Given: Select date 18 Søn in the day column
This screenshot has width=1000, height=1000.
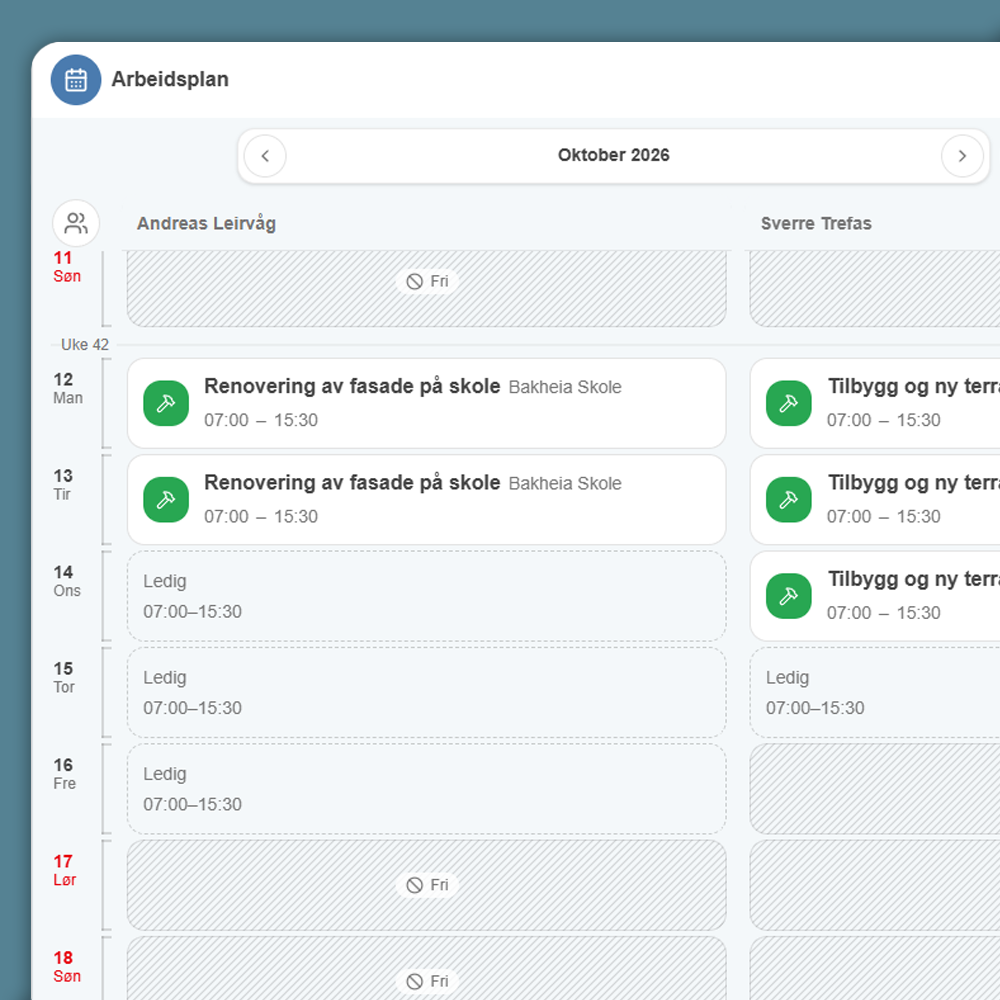Looking at the screenshot, I should (67, 966).
